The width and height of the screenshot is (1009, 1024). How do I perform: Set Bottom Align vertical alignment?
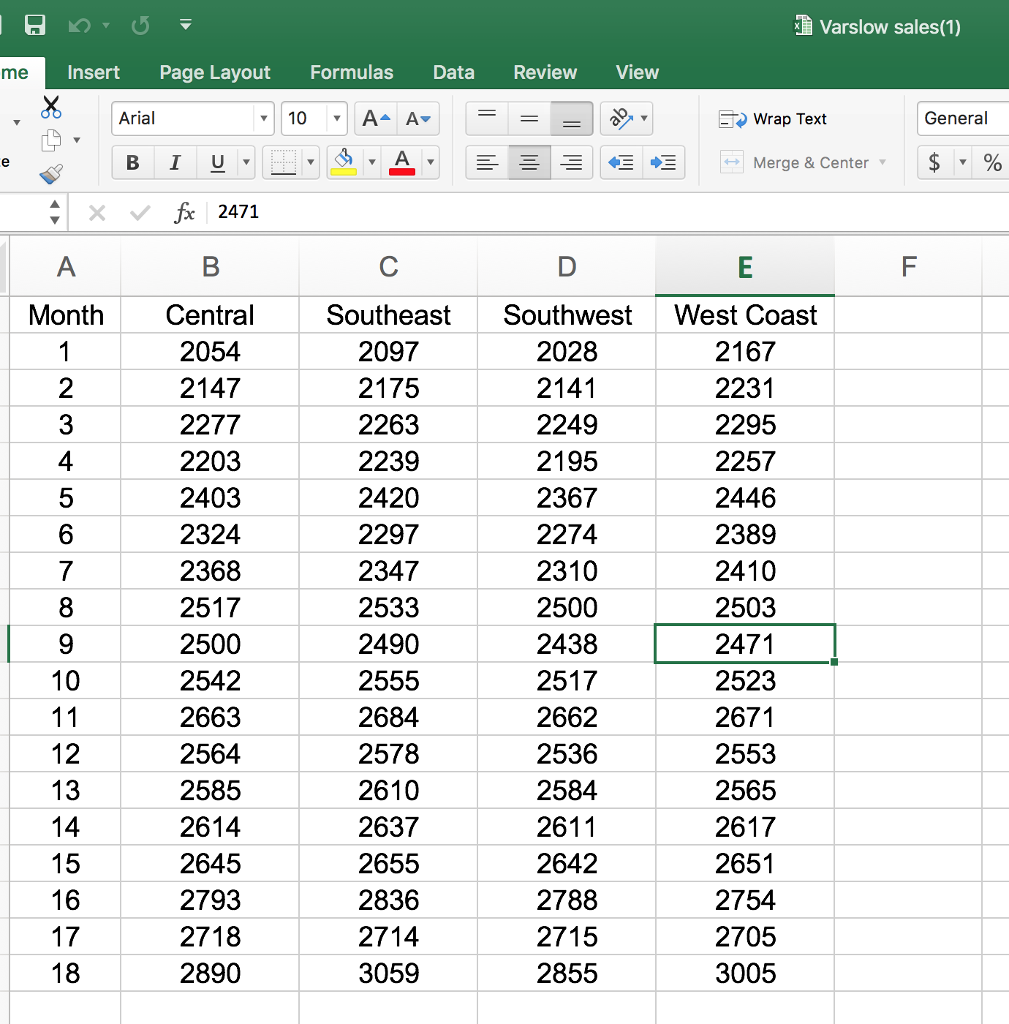[x=571, y=118]
